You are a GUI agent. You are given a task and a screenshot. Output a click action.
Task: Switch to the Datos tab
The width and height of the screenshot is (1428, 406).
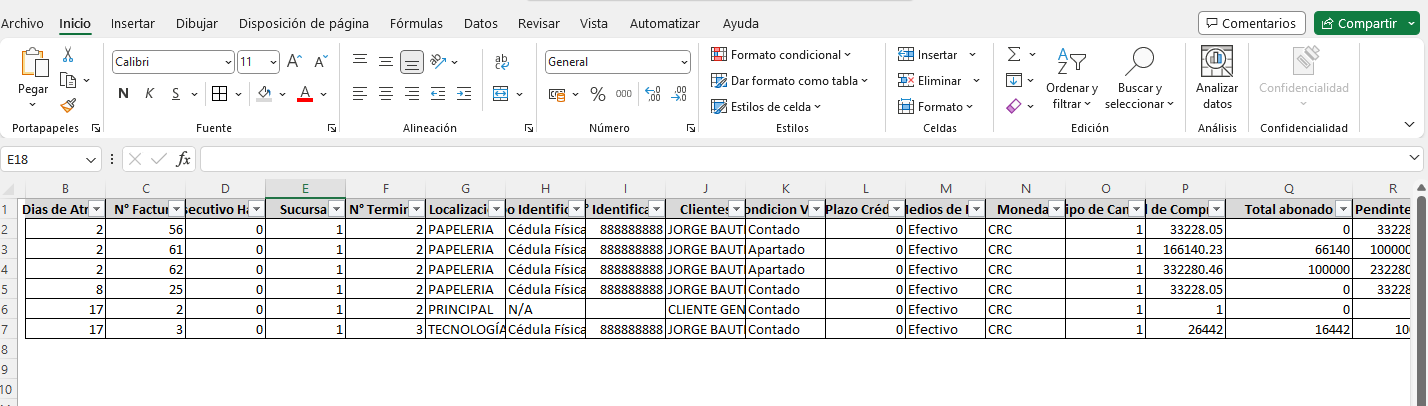[x=480, y=23]
